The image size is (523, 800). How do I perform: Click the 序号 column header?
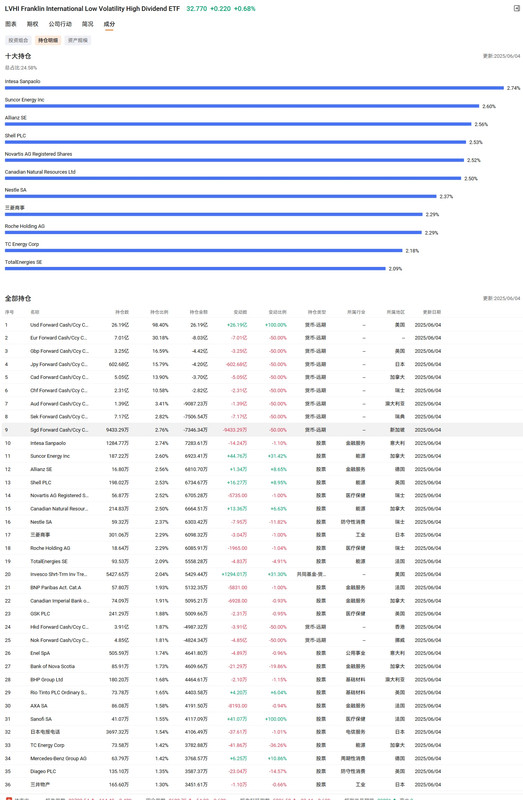(9, 312)
